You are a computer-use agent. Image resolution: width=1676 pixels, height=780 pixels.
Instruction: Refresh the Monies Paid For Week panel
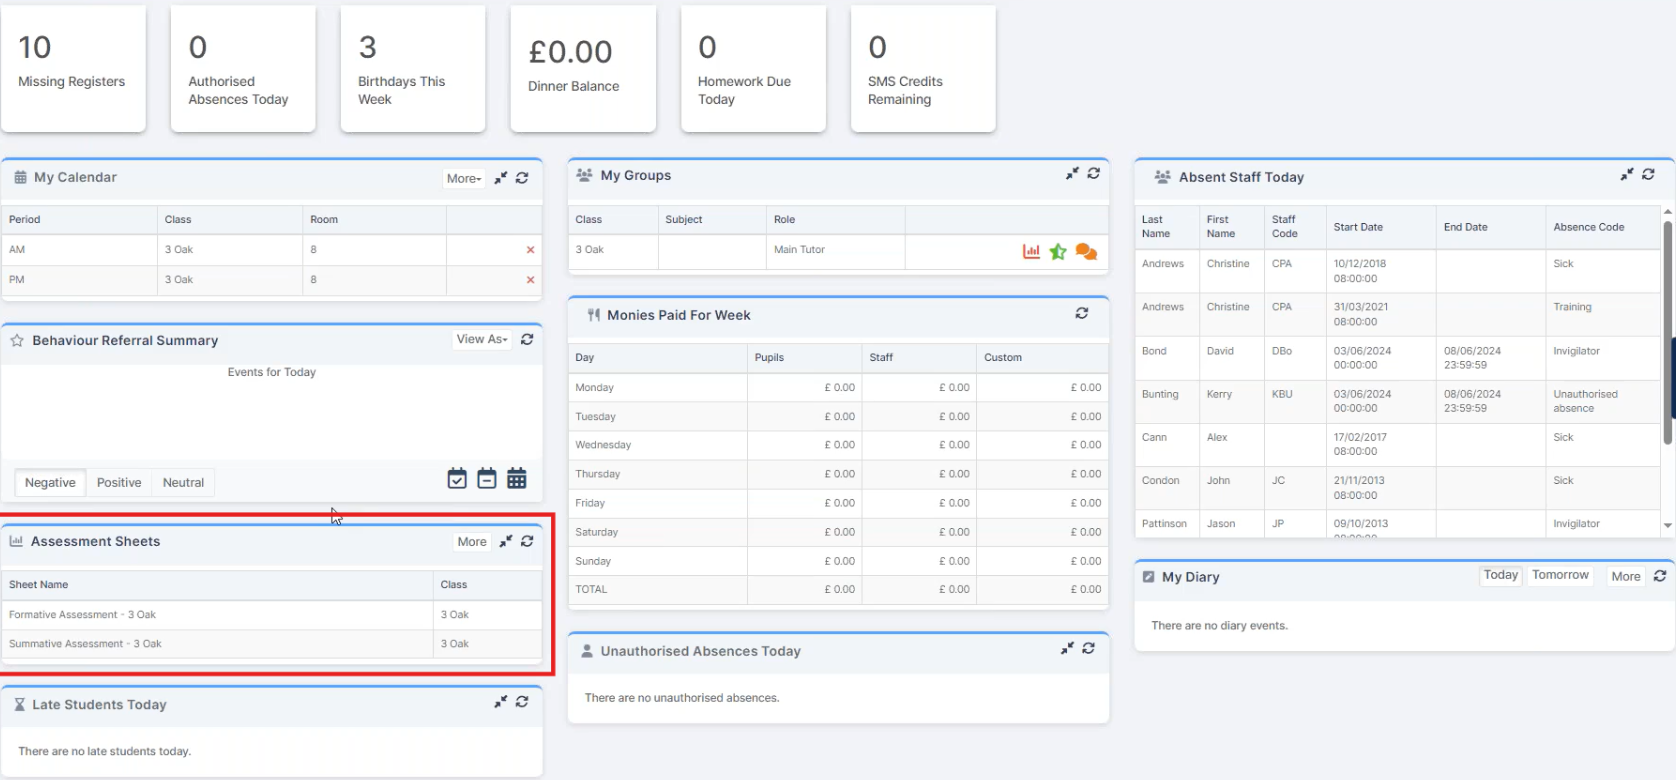[x=1081, y=314]
